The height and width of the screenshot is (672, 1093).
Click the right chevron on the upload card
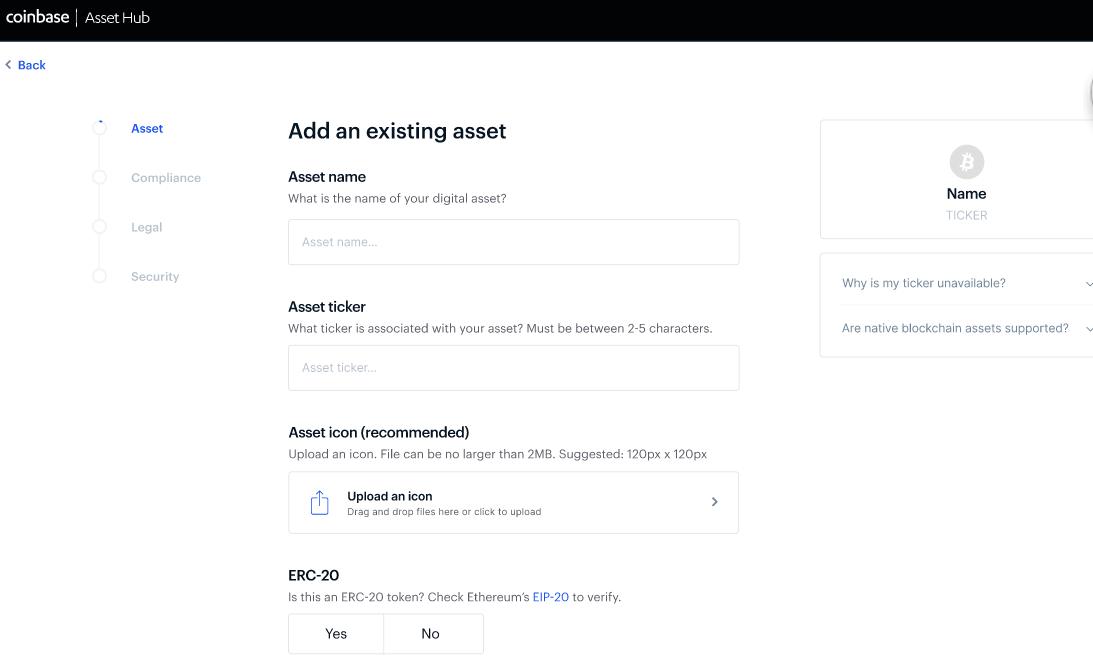click(x=715, y=501)
